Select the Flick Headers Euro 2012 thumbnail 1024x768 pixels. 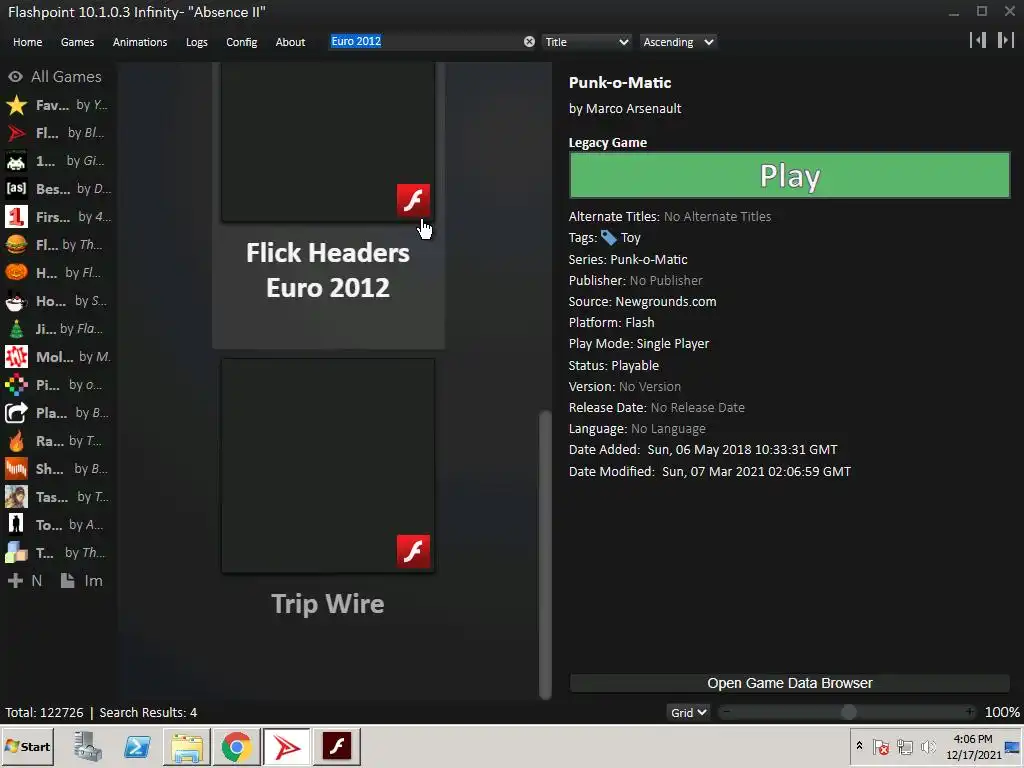point(328,142)
